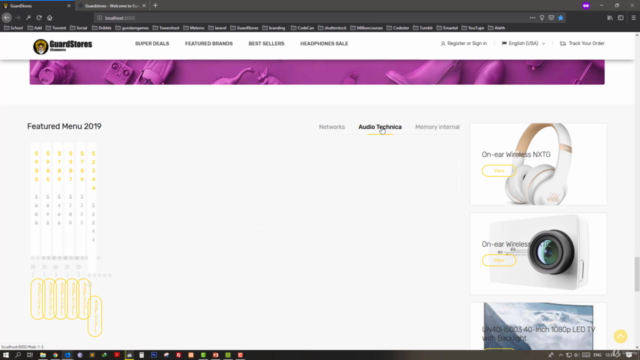The image size is (640, 360).
Task: Close the first GuardStores tab
Action: (69, 6)
